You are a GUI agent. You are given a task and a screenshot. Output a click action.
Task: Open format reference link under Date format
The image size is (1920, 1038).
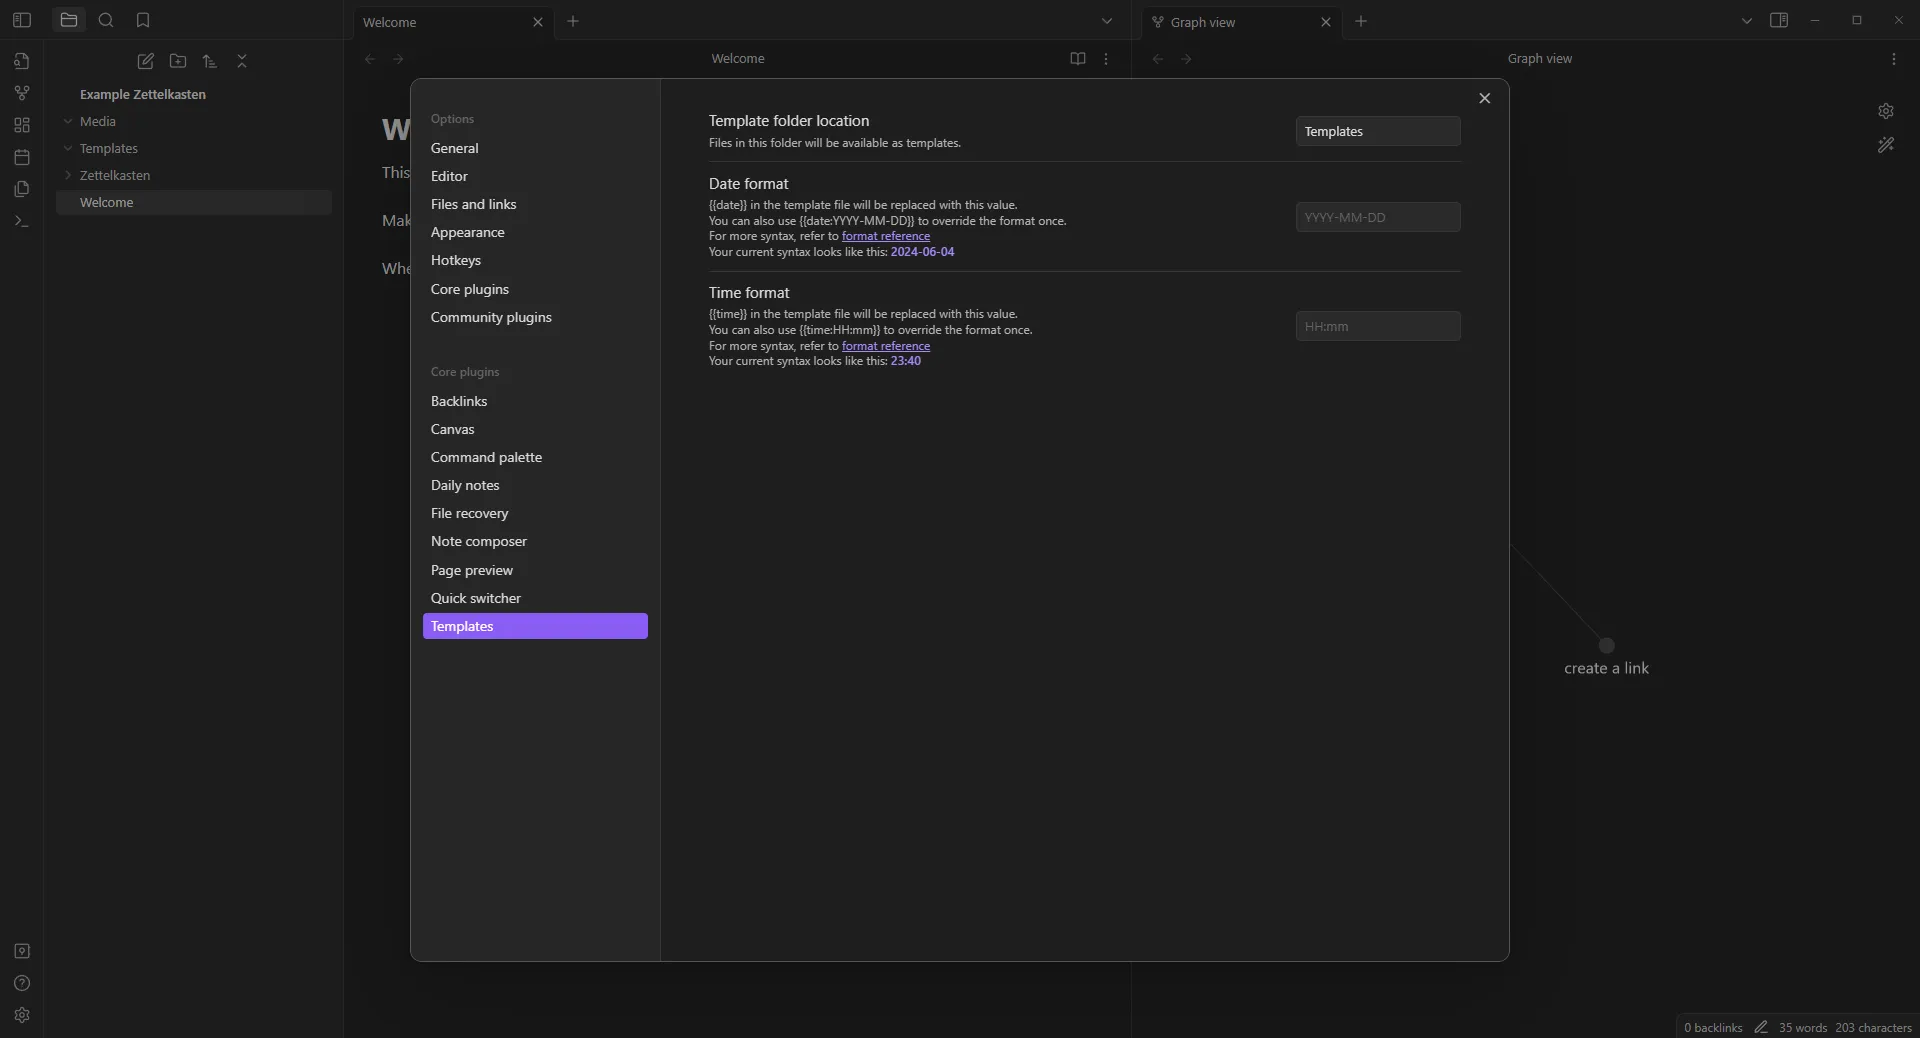click(886, 236)
